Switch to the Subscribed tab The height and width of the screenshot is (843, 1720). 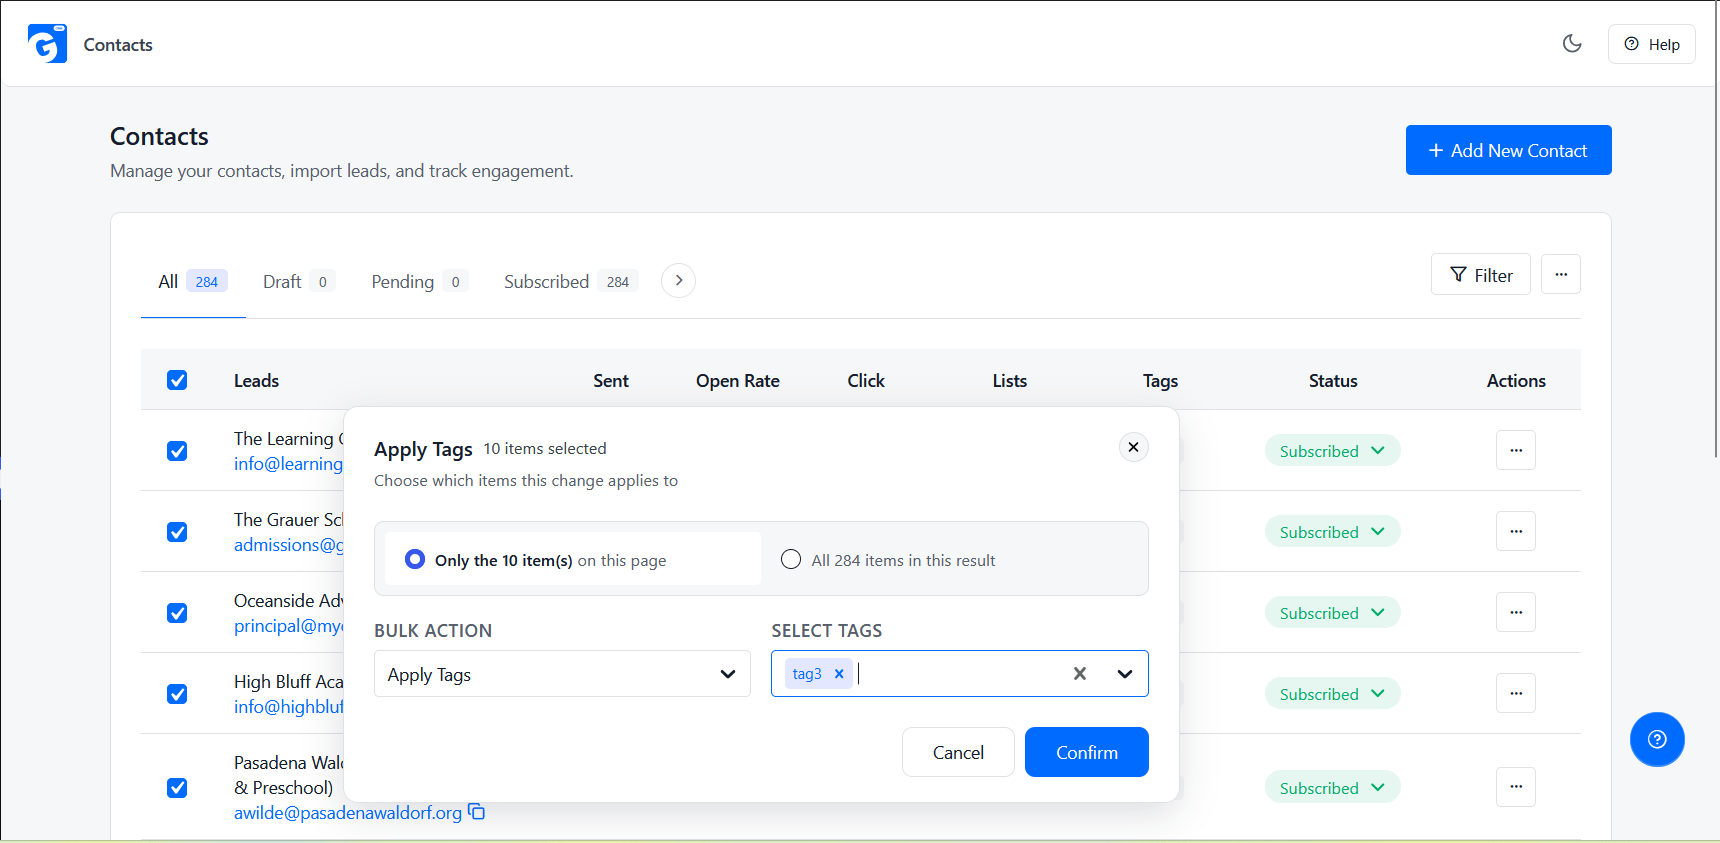point(571,281)
